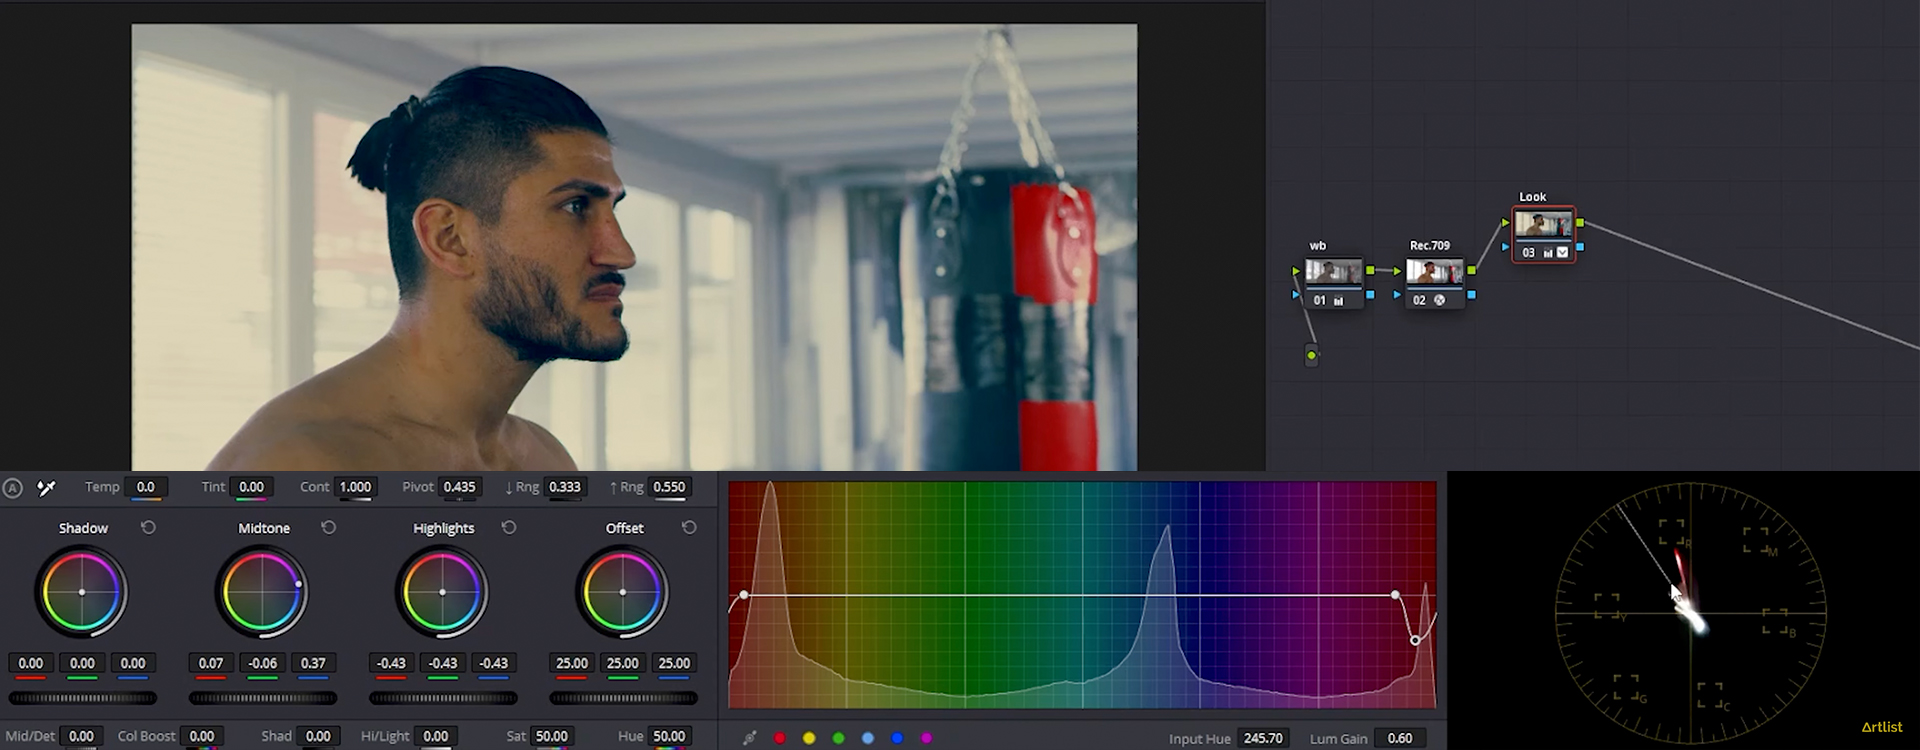Click the lowered control point on hue curve
The height and width of the screenshot is (750, 1920).
point(1415,640)
